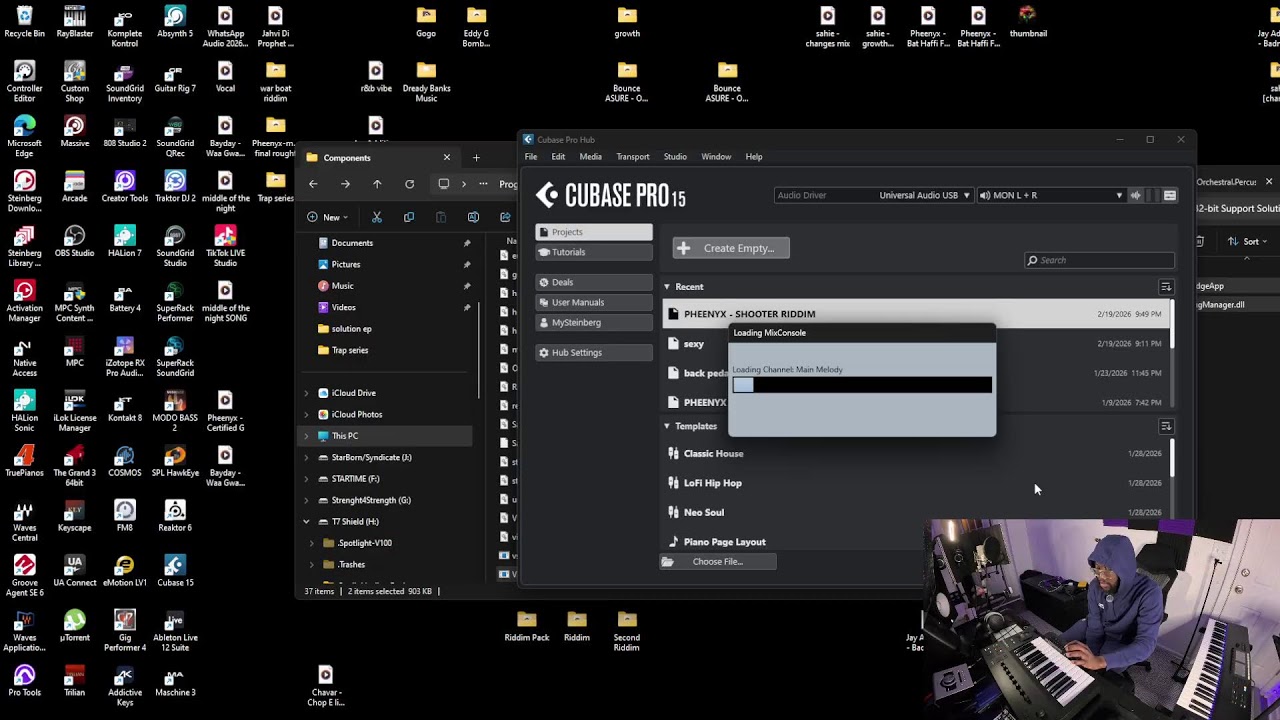Open the audio setup icon beside MON L+R

[1170, 195]
